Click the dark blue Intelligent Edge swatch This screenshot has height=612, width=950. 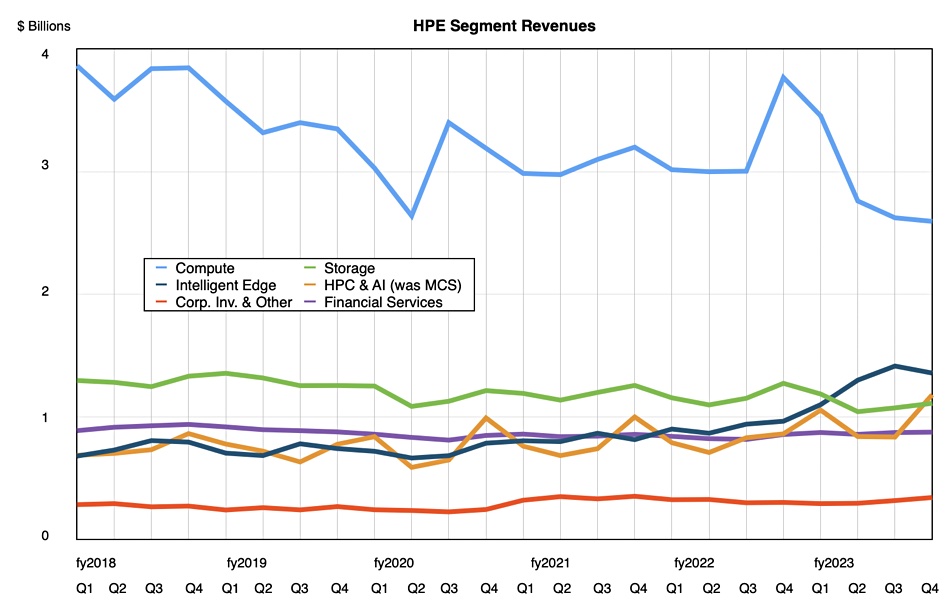[161, 285]
